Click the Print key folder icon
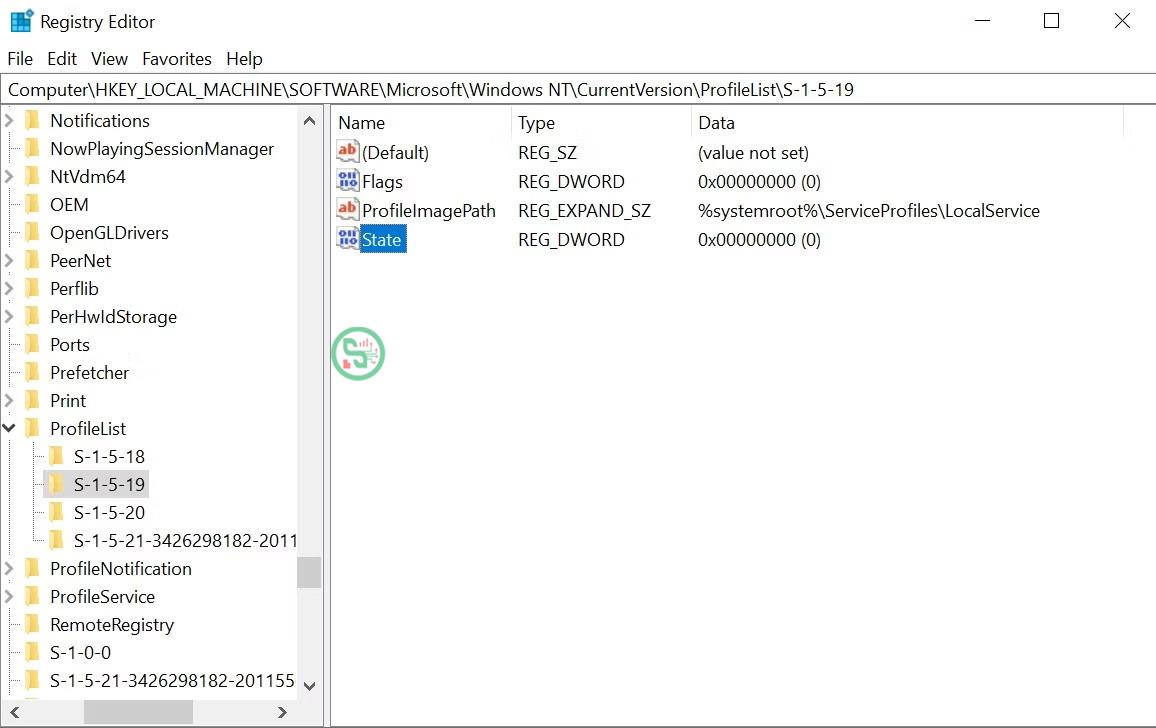1156x728 pixels. click(x=32, y=401)
